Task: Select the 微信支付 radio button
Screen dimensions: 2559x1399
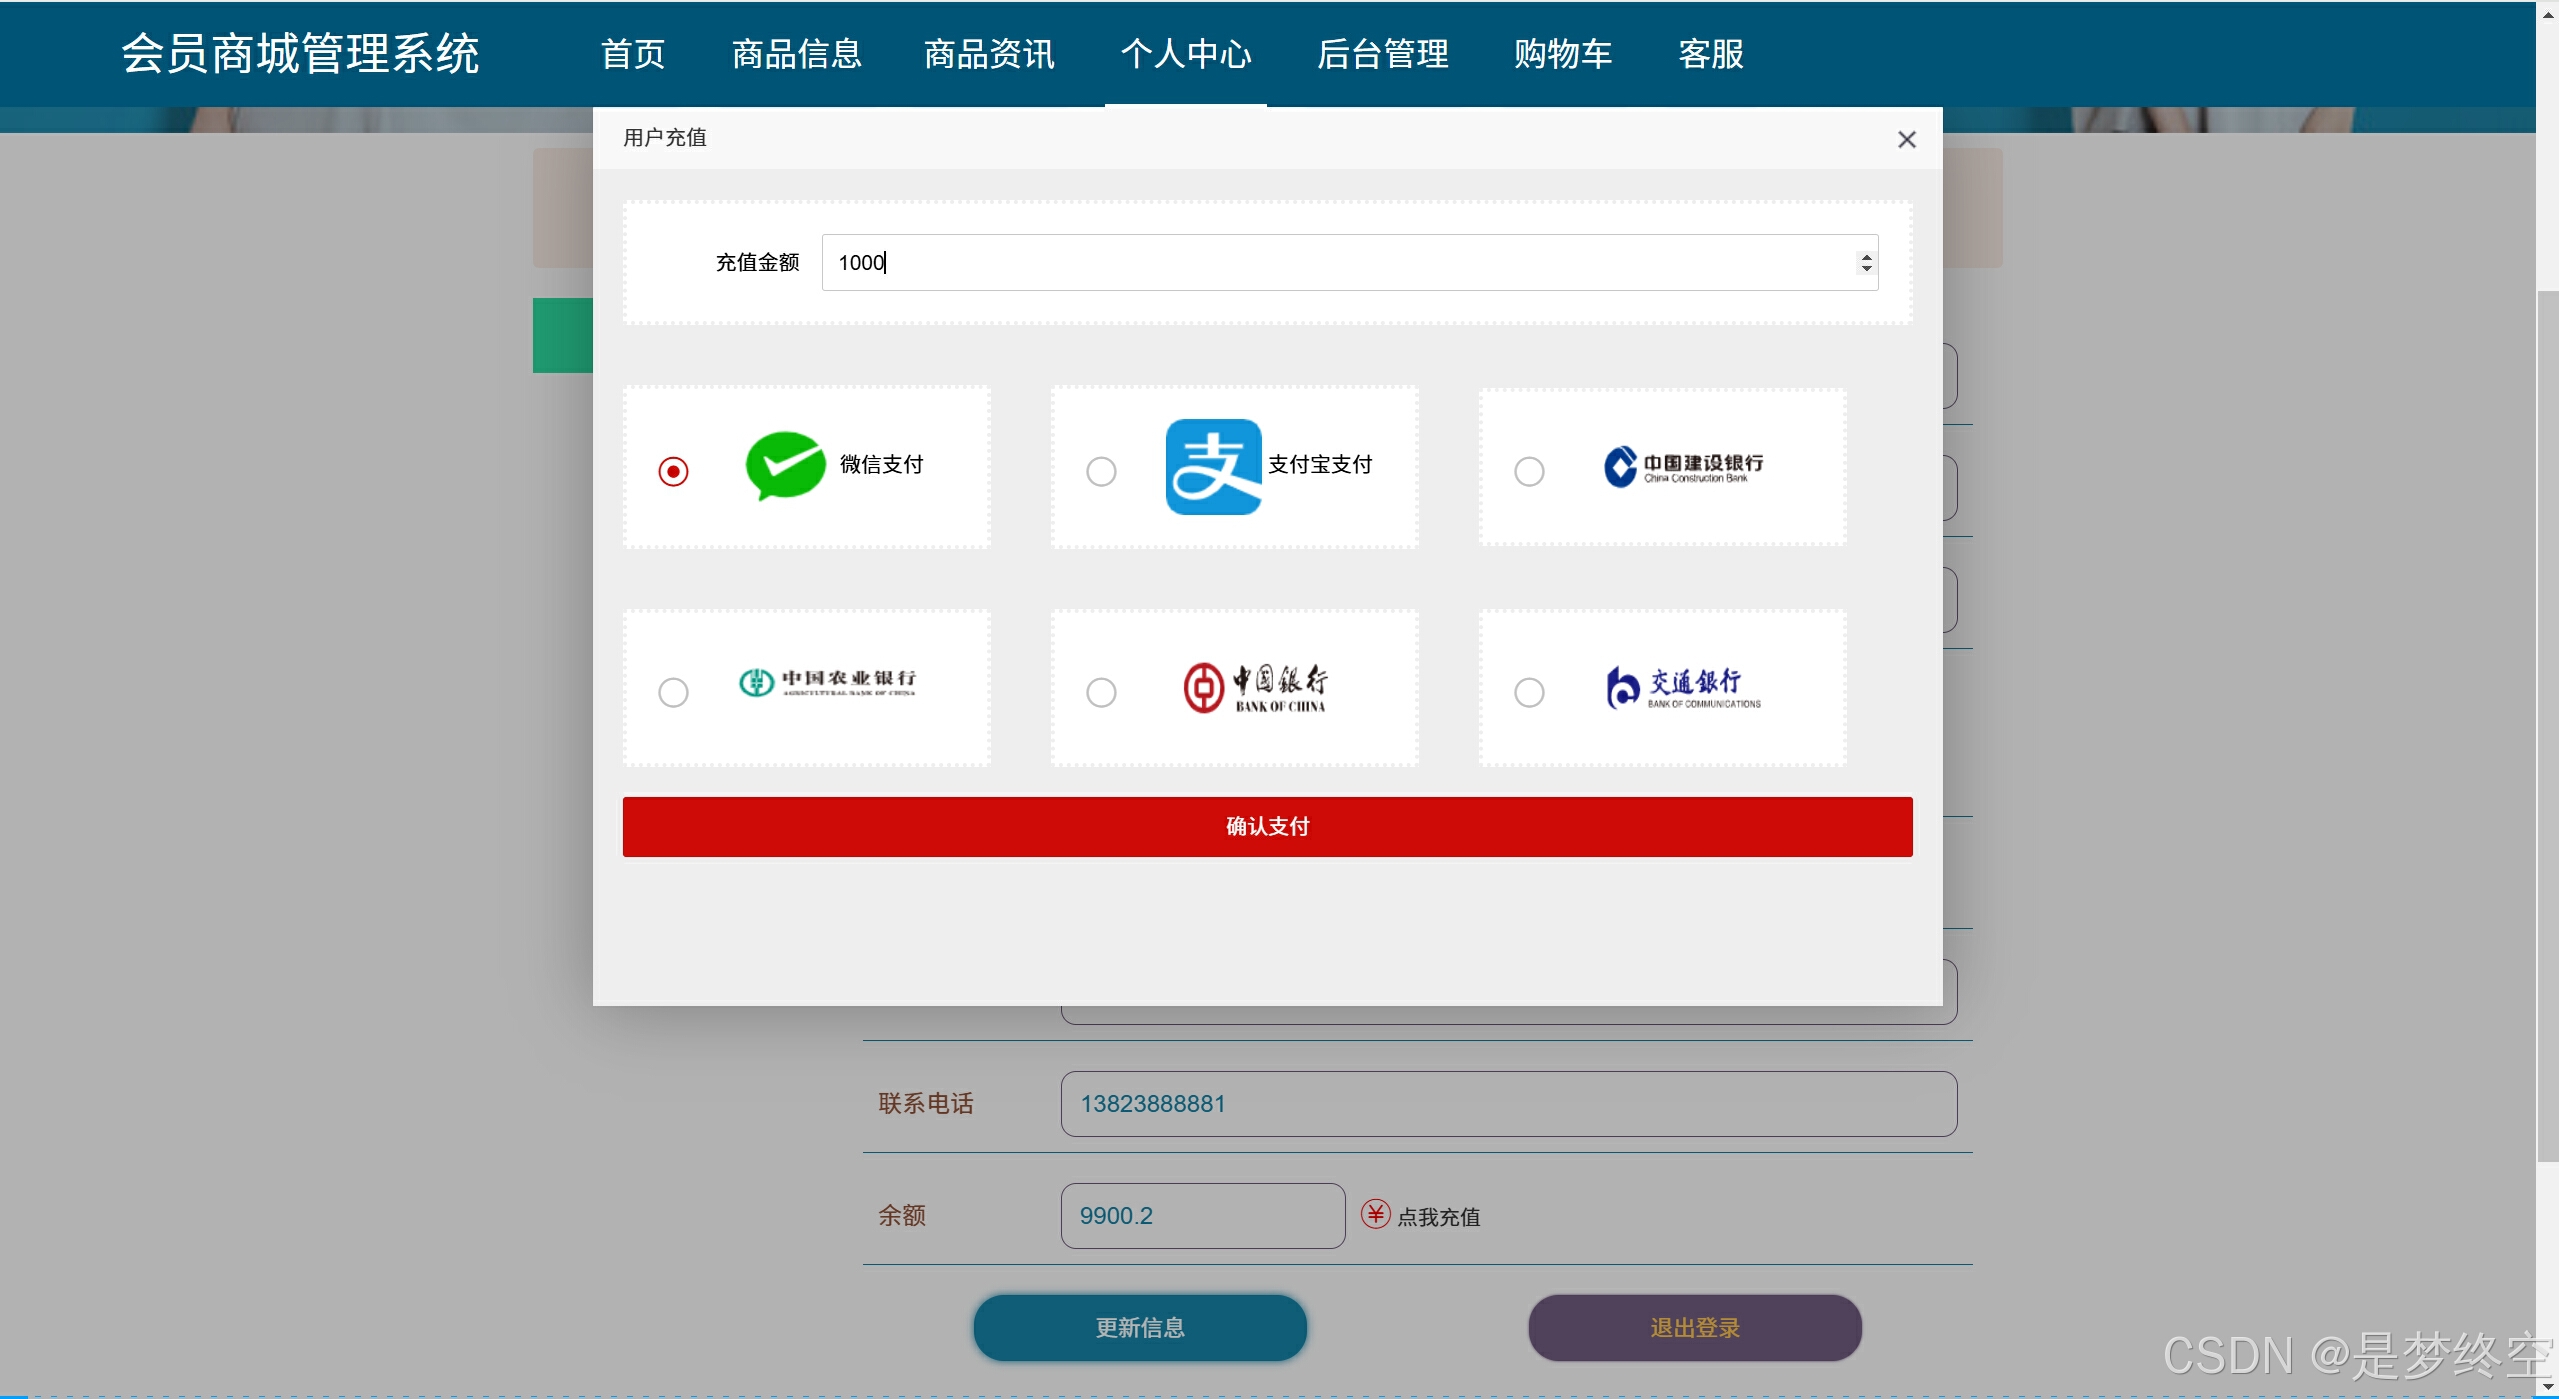Action: coord(673,471)
